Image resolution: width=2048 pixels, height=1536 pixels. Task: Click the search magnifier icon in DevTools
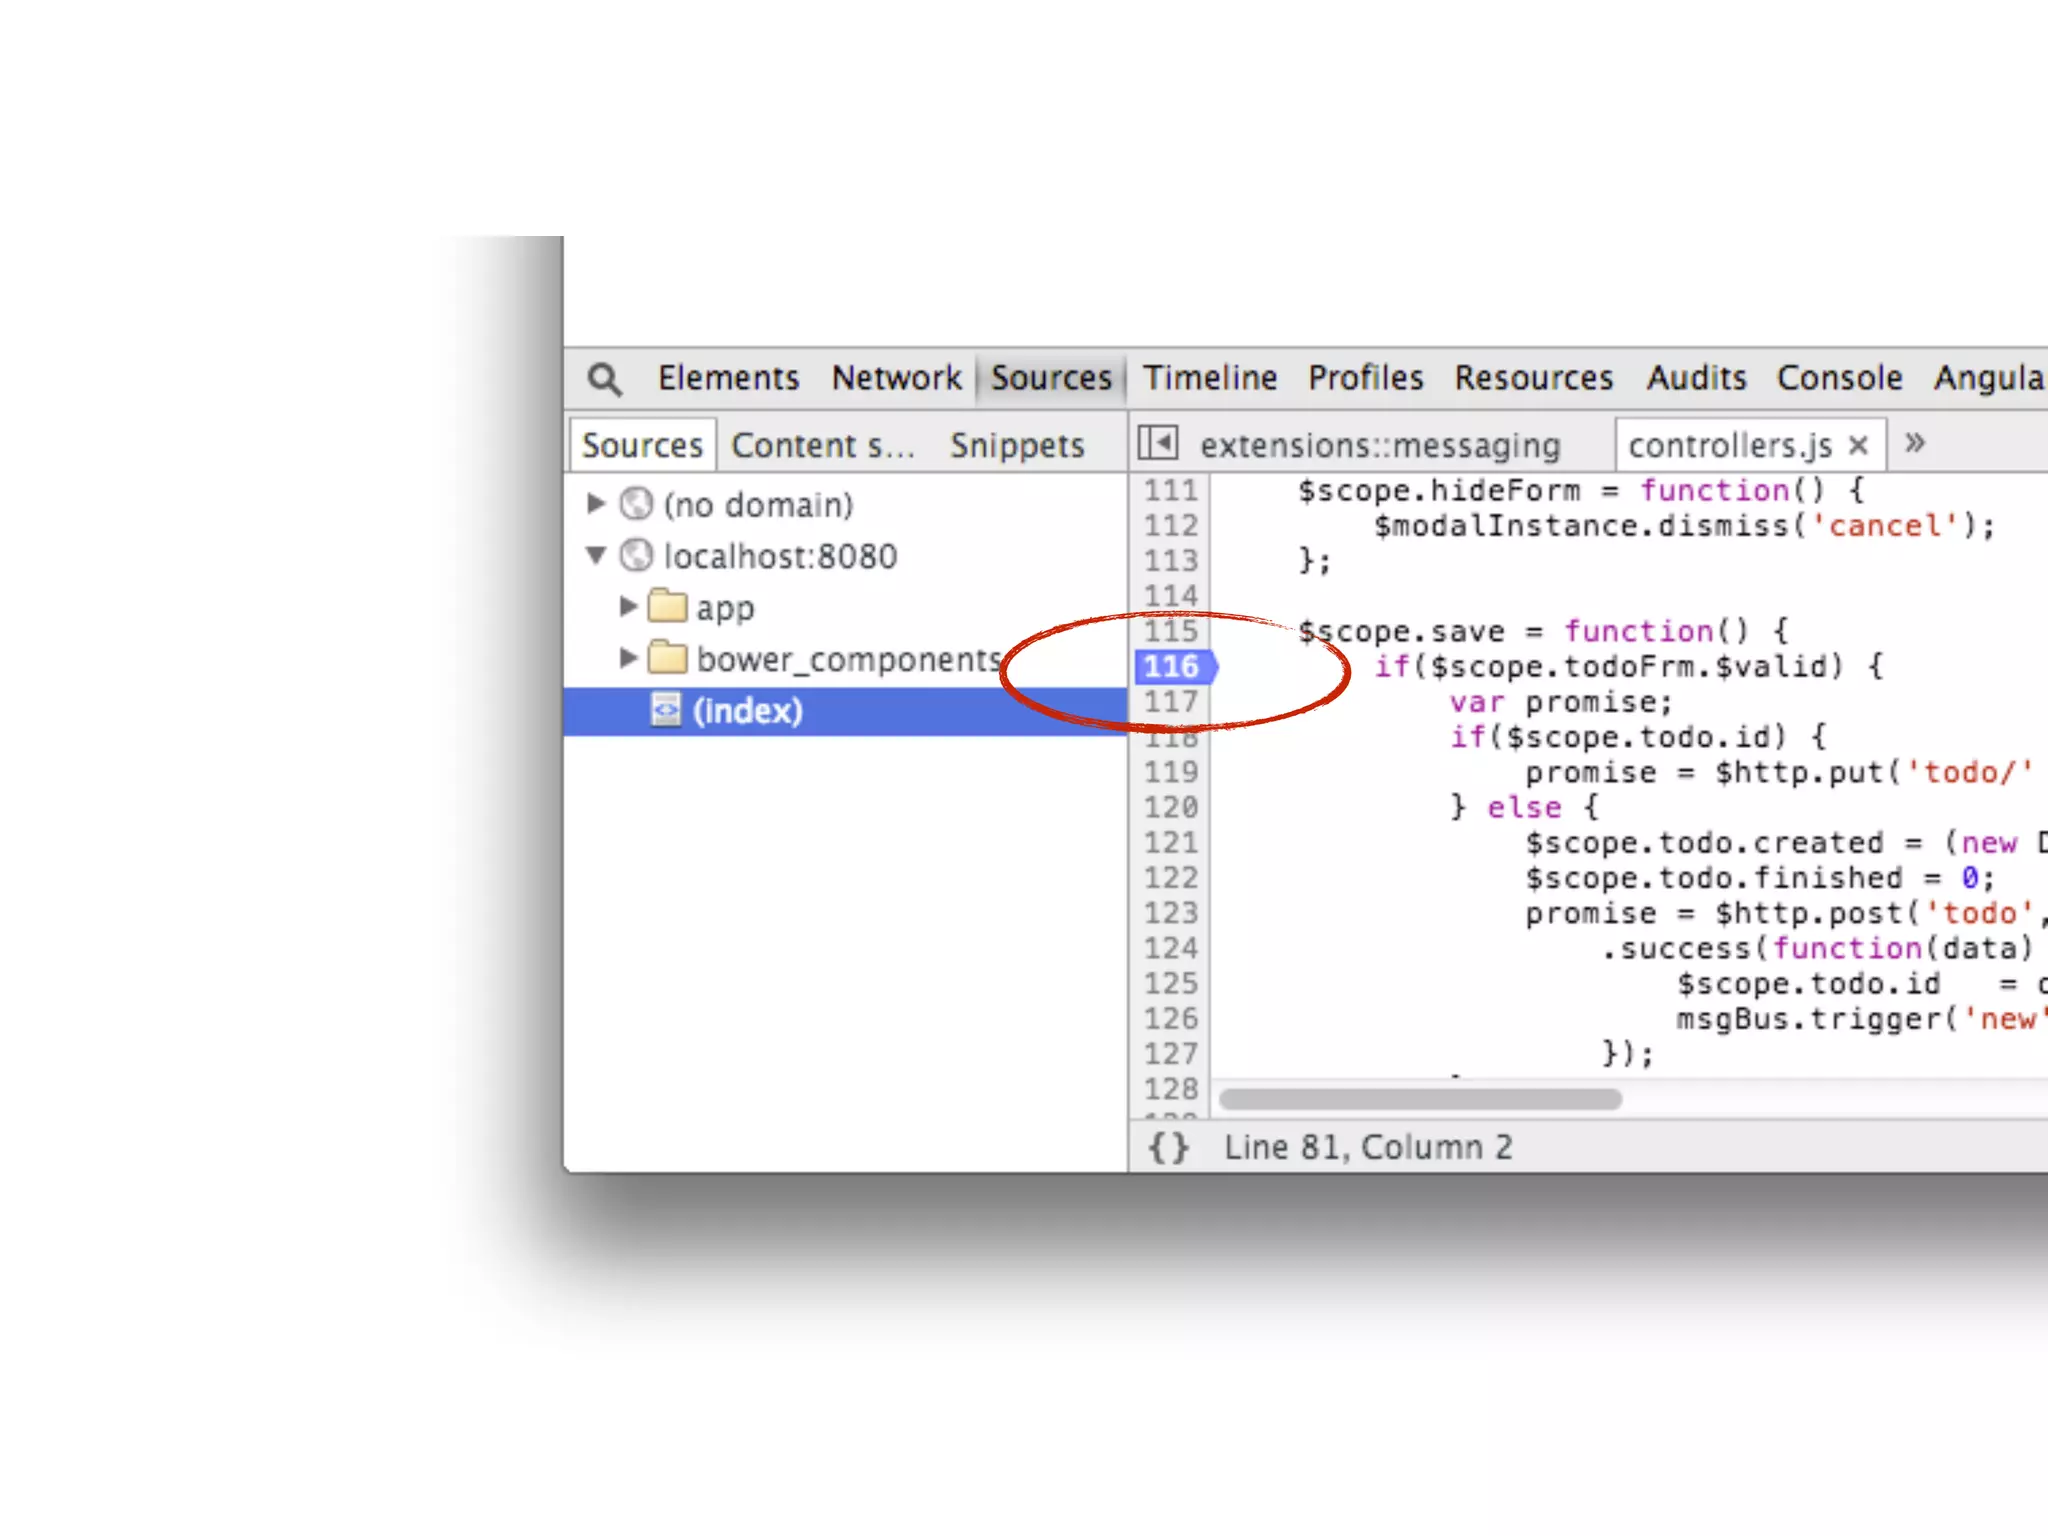coord(604,379)
